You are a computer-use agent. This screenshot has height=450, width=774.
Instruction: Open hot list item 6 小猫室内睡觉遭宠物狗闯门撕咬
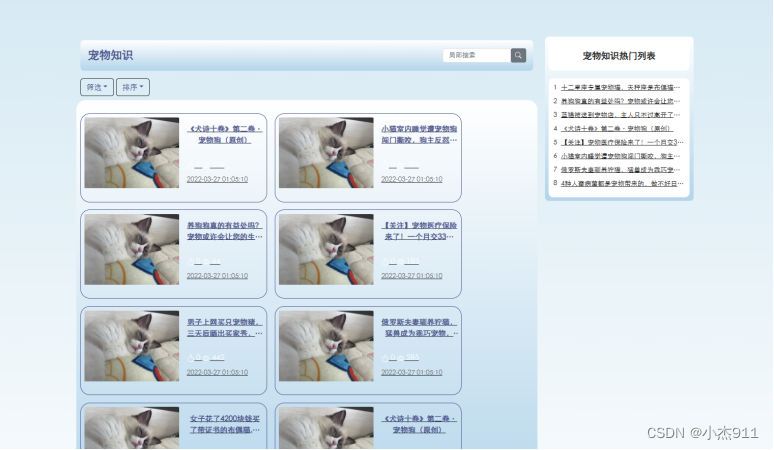point(620,156)
